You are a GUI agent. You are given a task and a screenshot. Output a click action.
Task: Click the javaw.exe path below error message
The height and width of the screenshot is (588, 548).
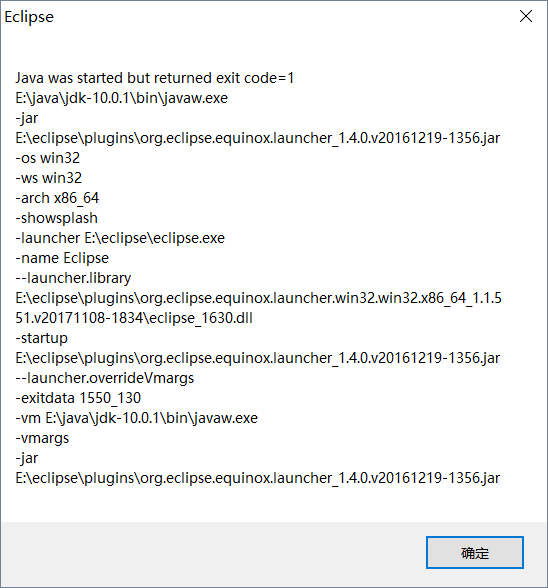point(122,98)
